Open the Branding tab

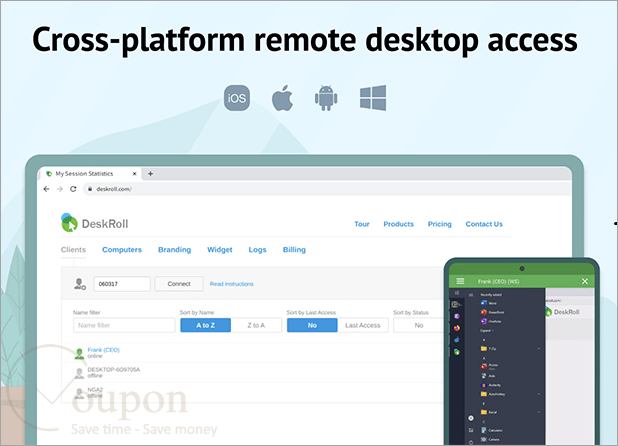175,249
